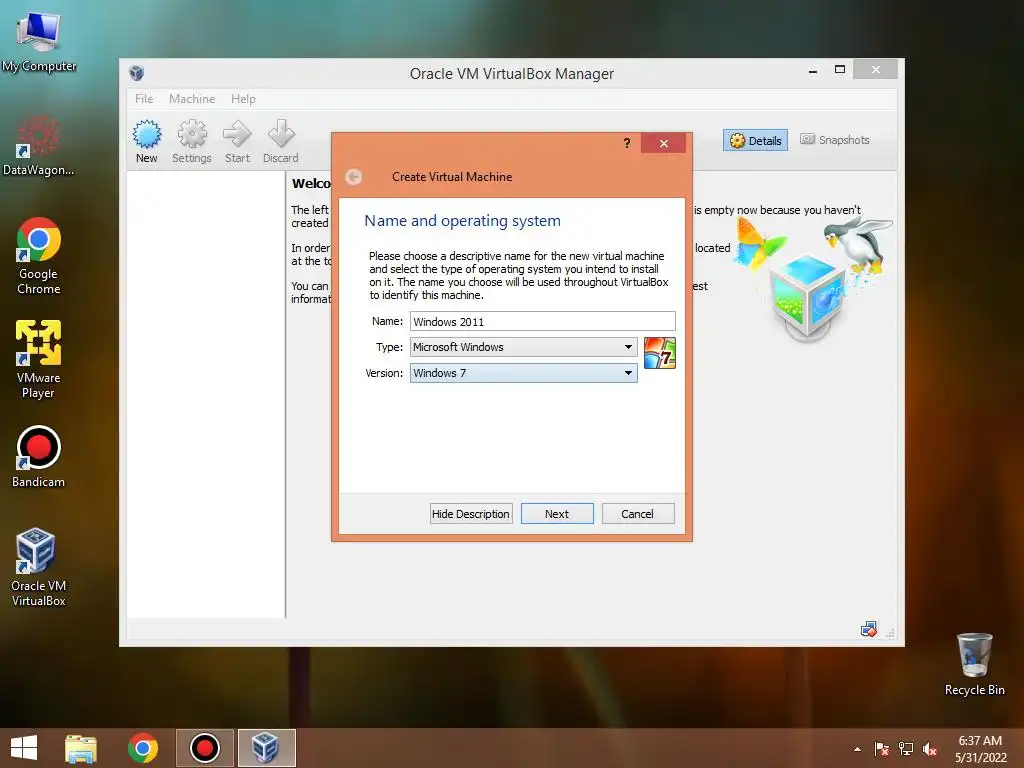Click the Name field containing Windows 2011

pos(543,321)
